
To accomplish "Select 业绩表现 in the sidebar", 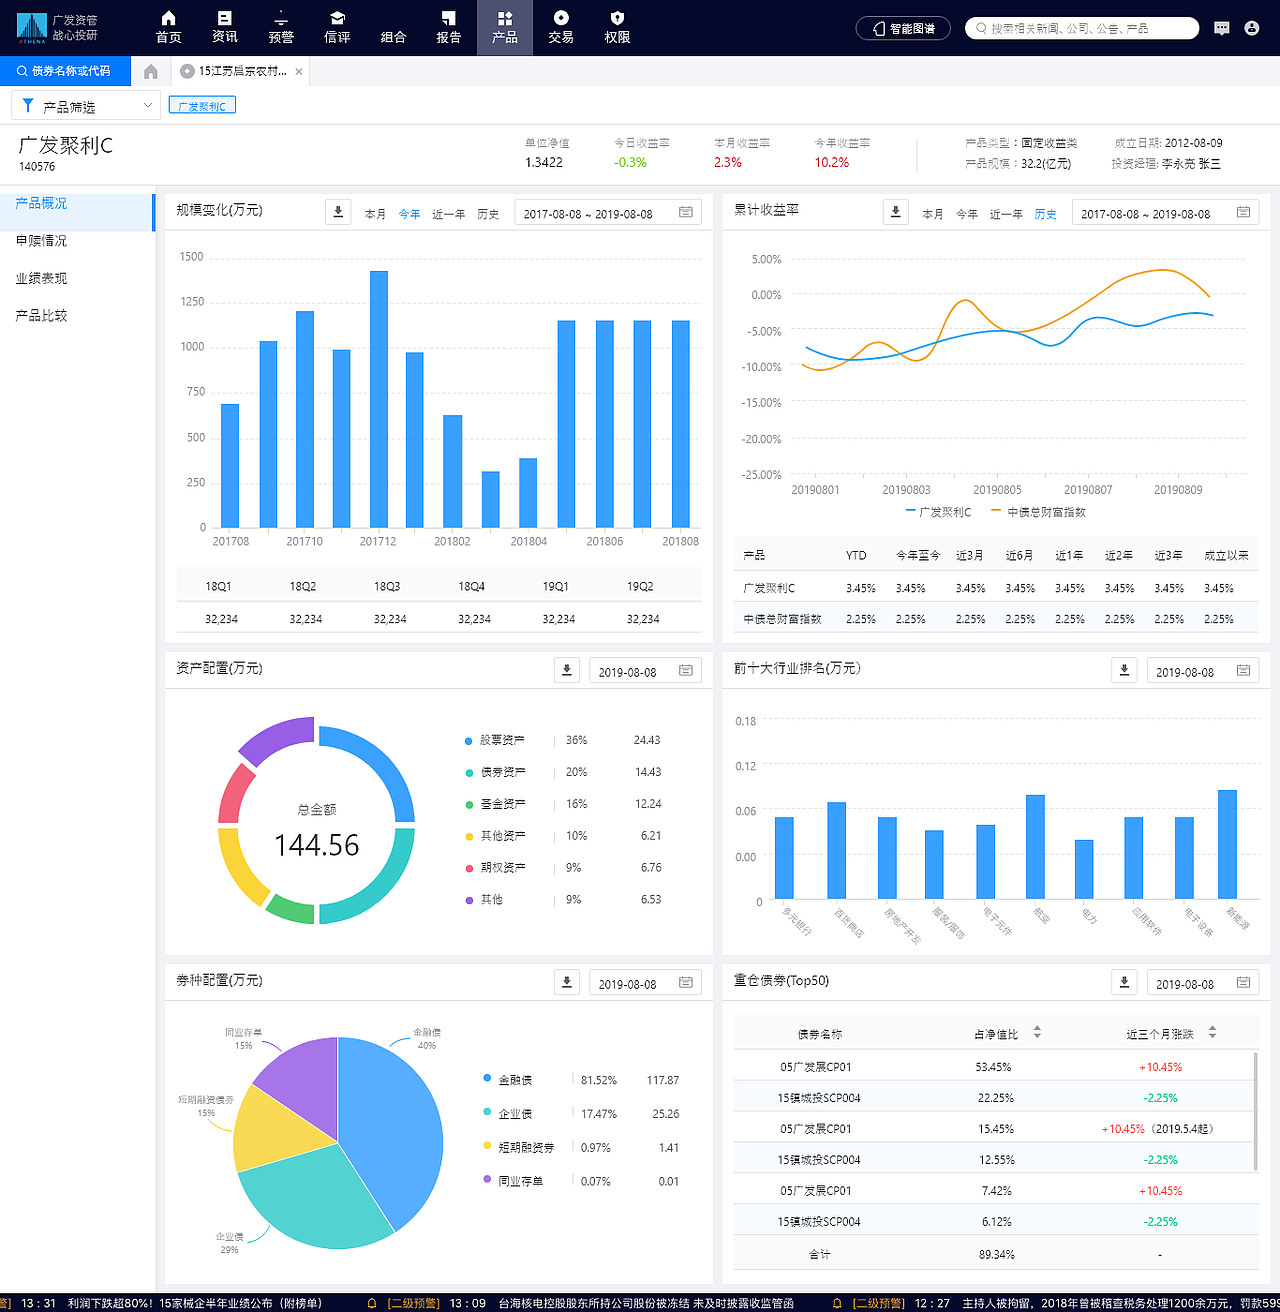I will [41, 278].
